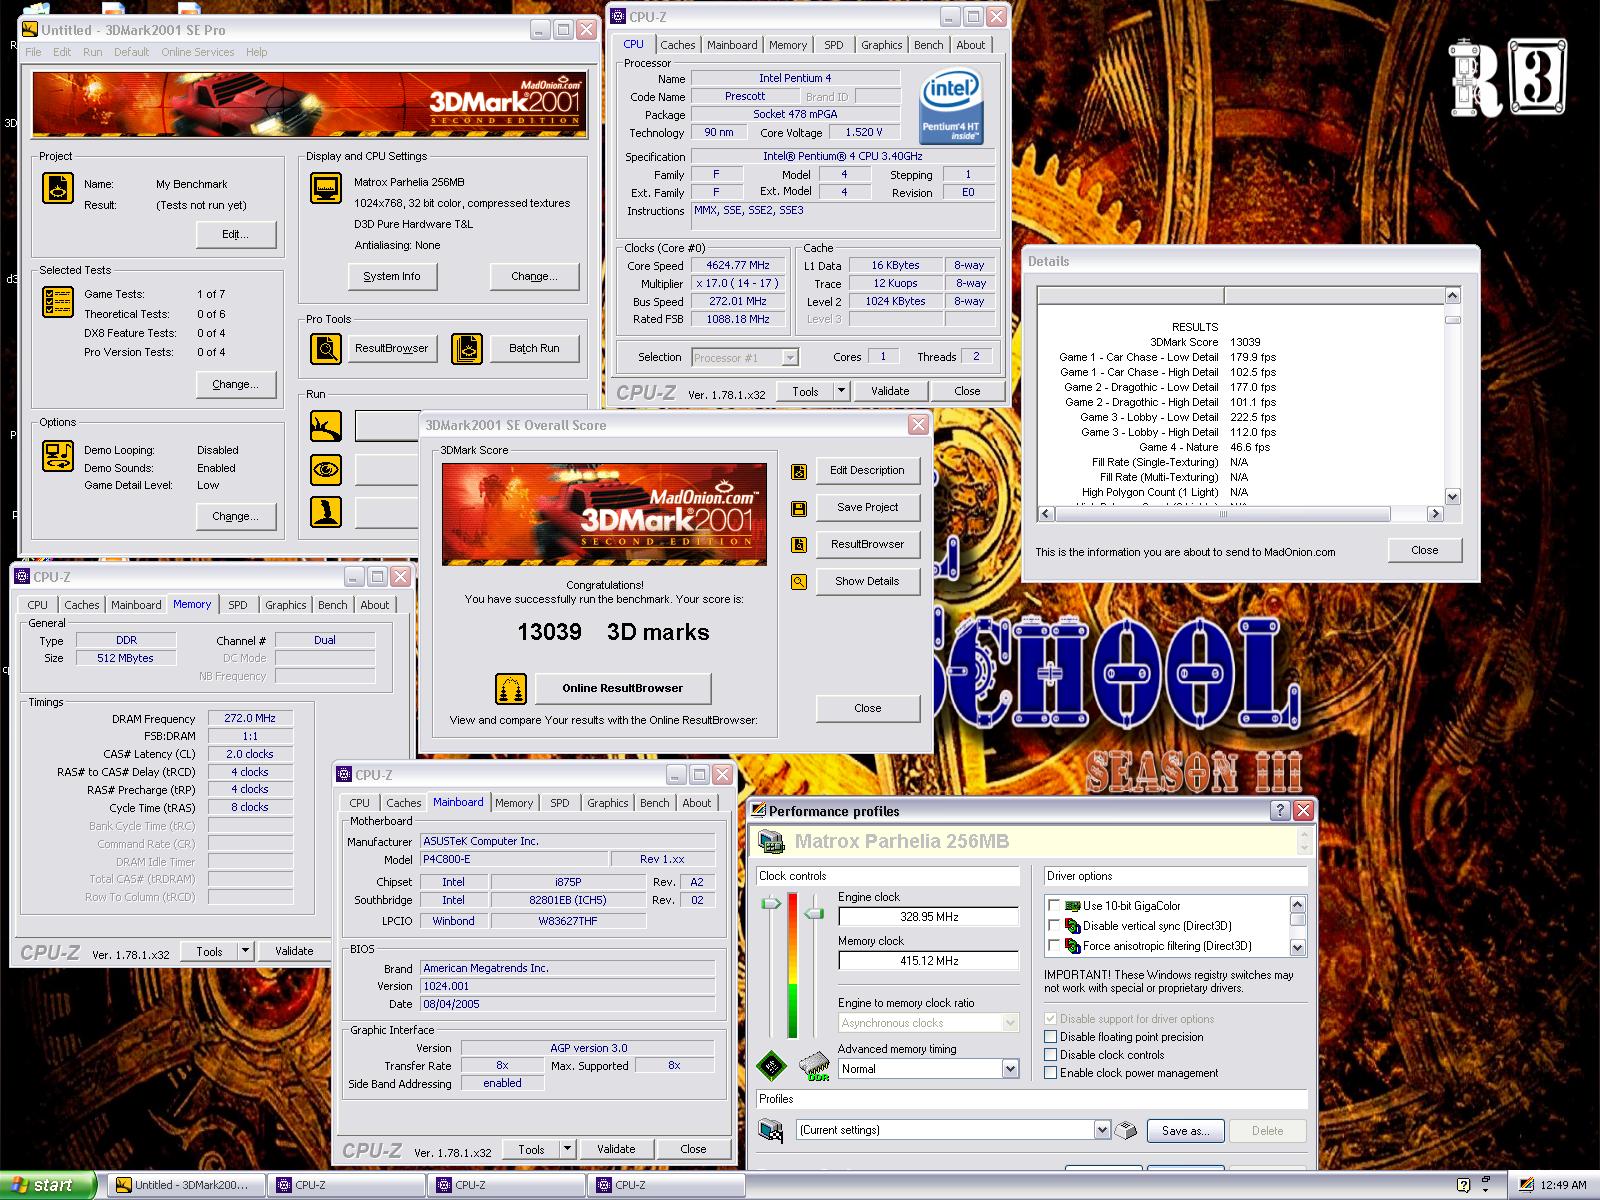
Task: Open SPD tab in CPU-Z Memory window
Action: 238,605
